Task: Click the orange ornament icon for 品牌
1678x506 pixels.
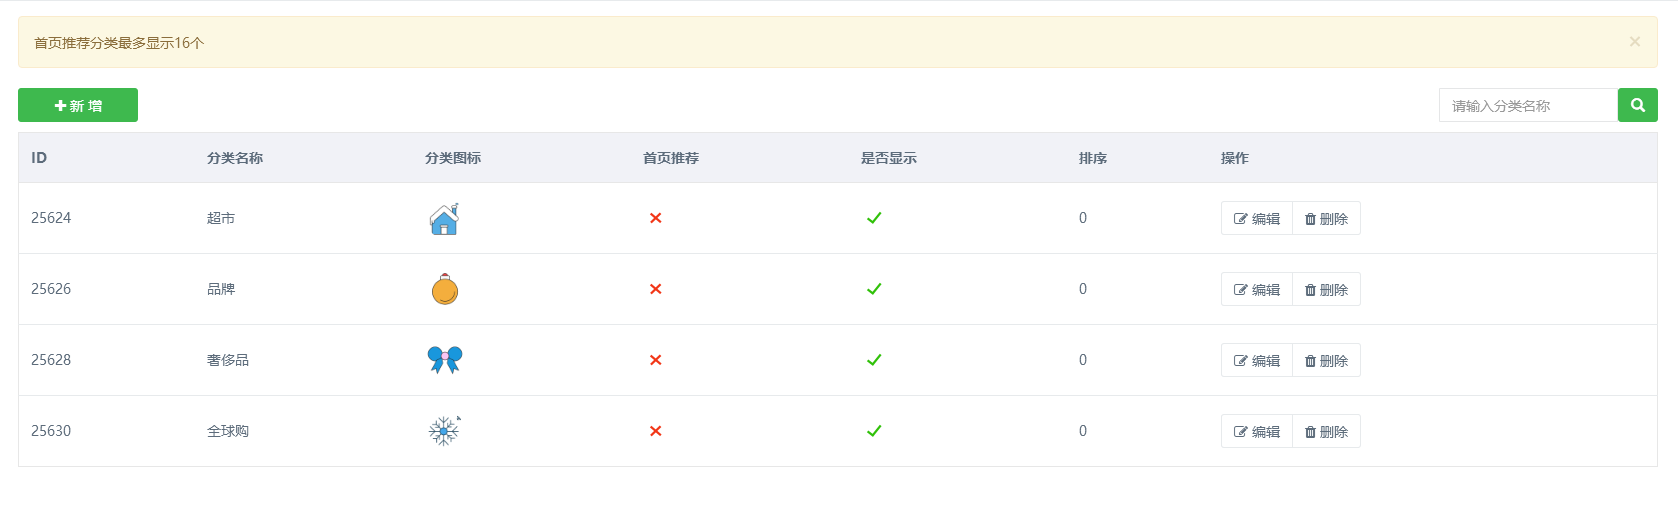Action: point(444,289)
